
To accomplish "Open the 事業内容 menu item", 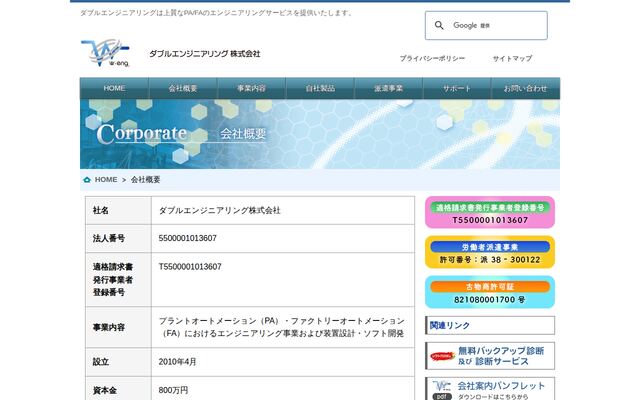I will (251, 88).
